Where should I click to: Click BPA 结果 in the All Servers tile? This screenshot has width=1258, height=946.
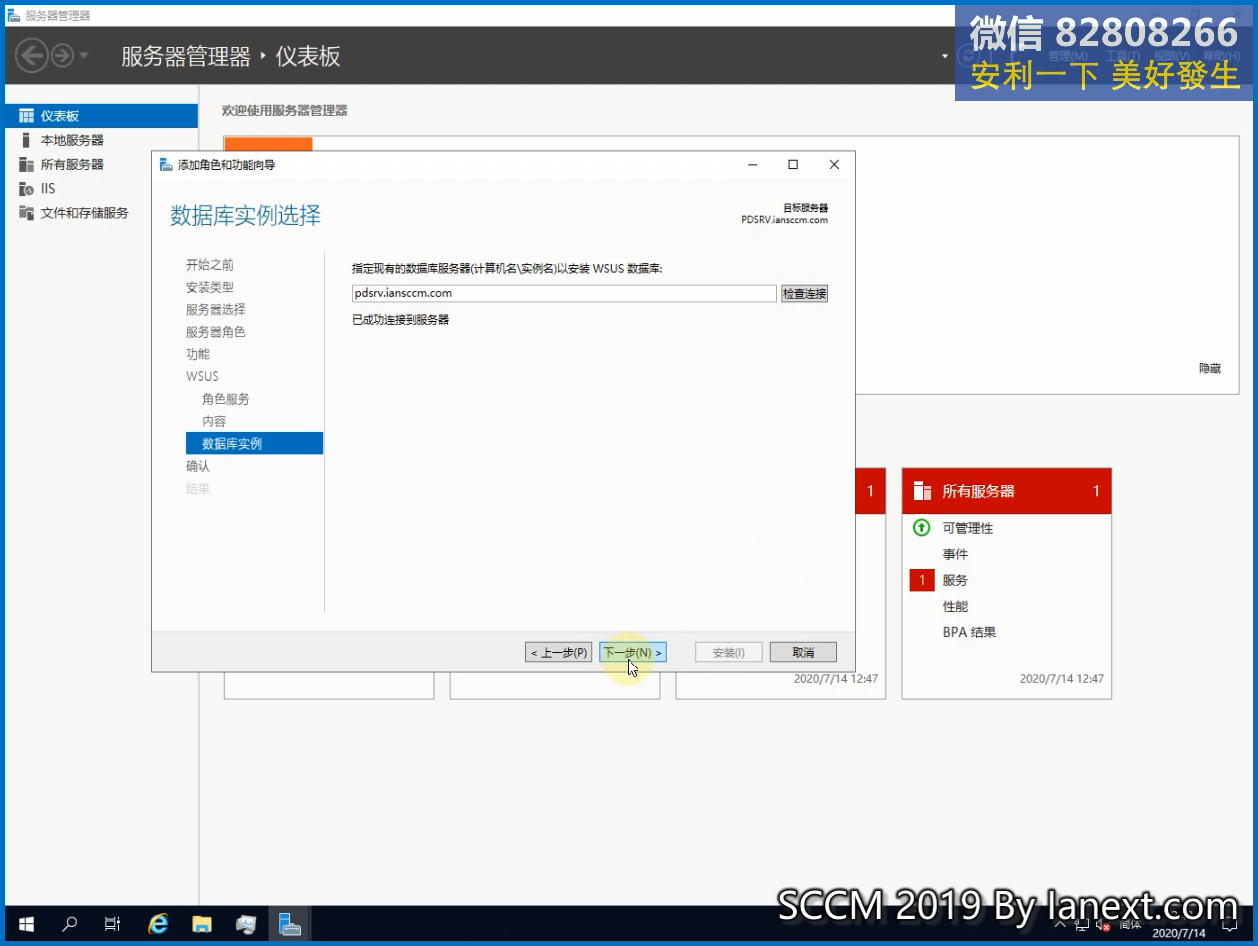pos(969,632)
